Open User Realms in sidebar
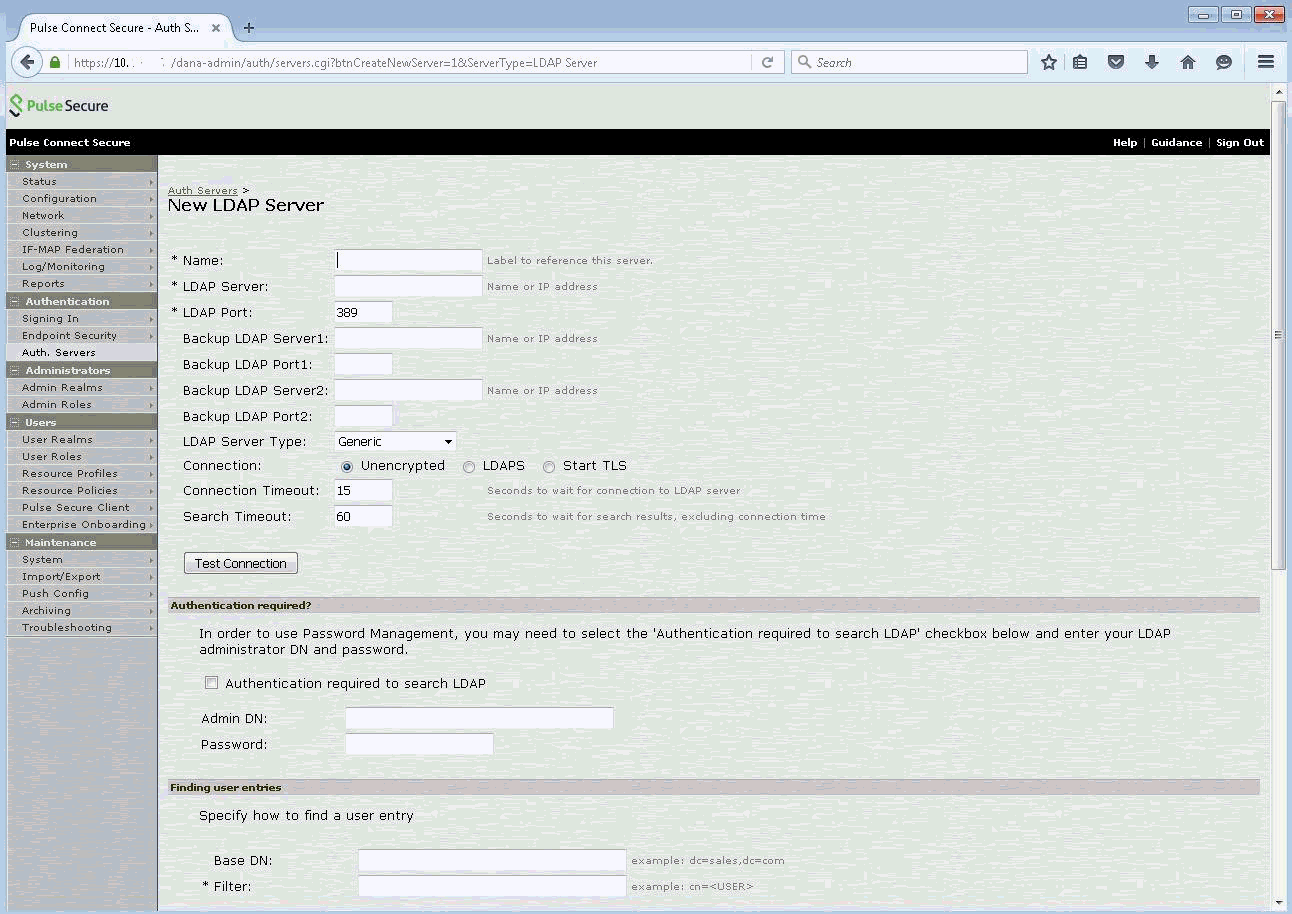Screen dimensions: 1292x914 pyautogui.click(x=57, y=440)
